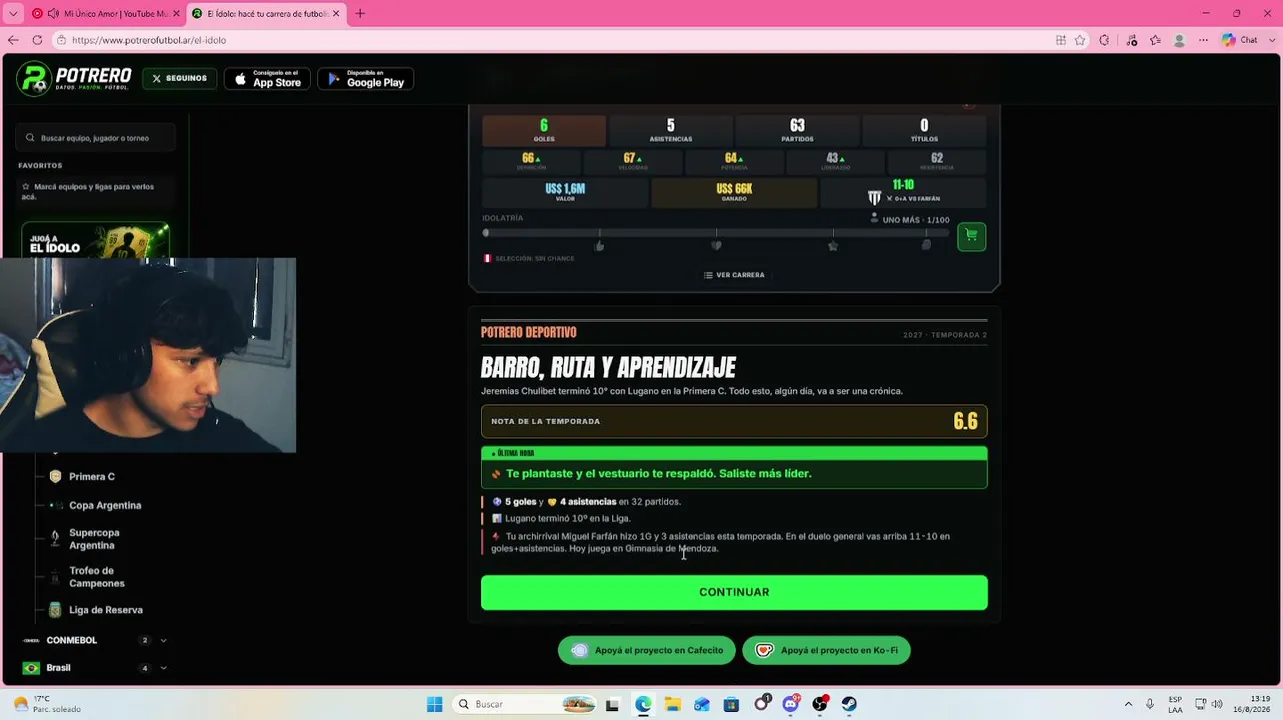Click the Última Hora green news banner
This screenshot has width=1283, height=720.
(734, 468)
